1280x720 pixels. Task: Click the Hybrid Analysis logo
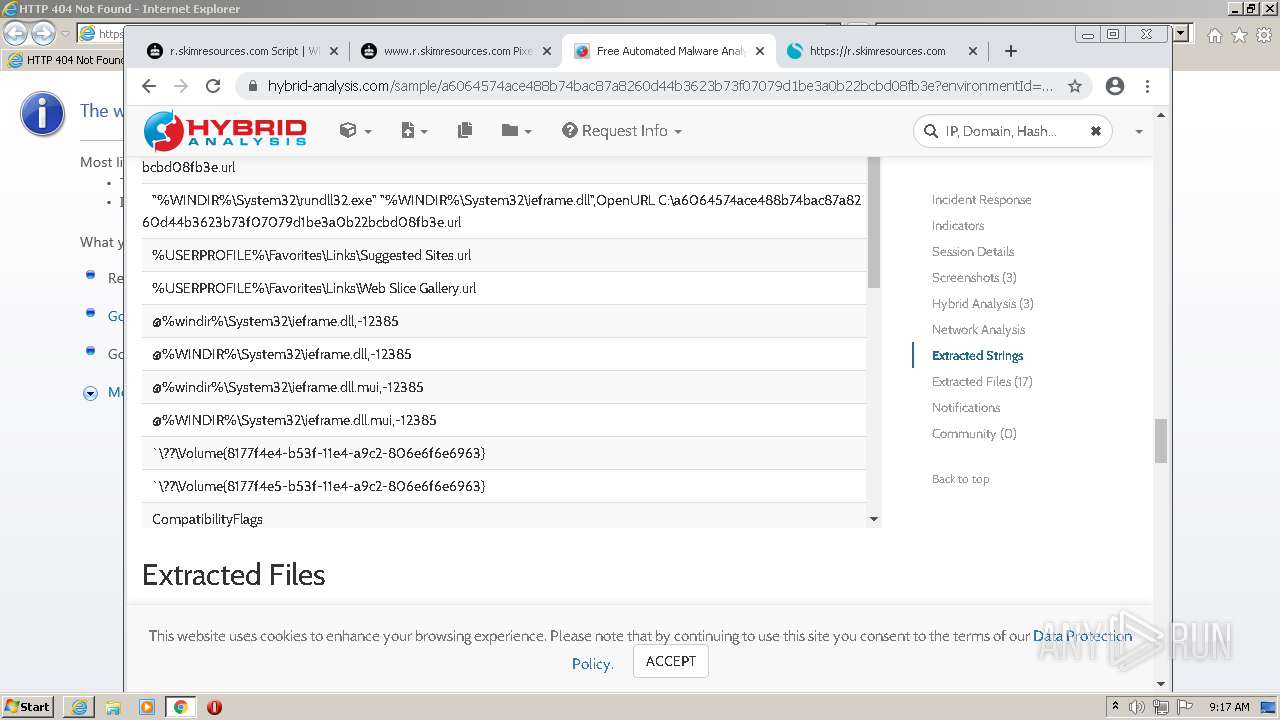click(x=225, y=131)
